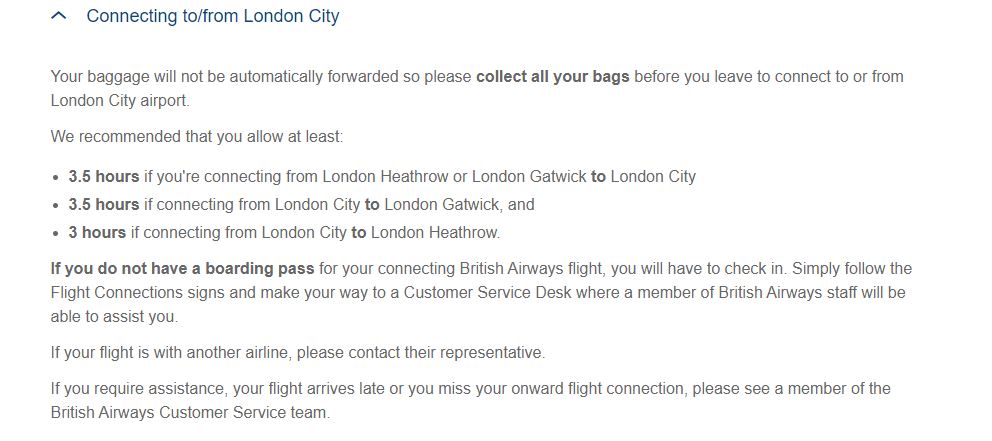Click bold "3.5 hours" in the first bullet
This screenshot has height=441, width=992.
pyautogui.click(x=104, y=177)
